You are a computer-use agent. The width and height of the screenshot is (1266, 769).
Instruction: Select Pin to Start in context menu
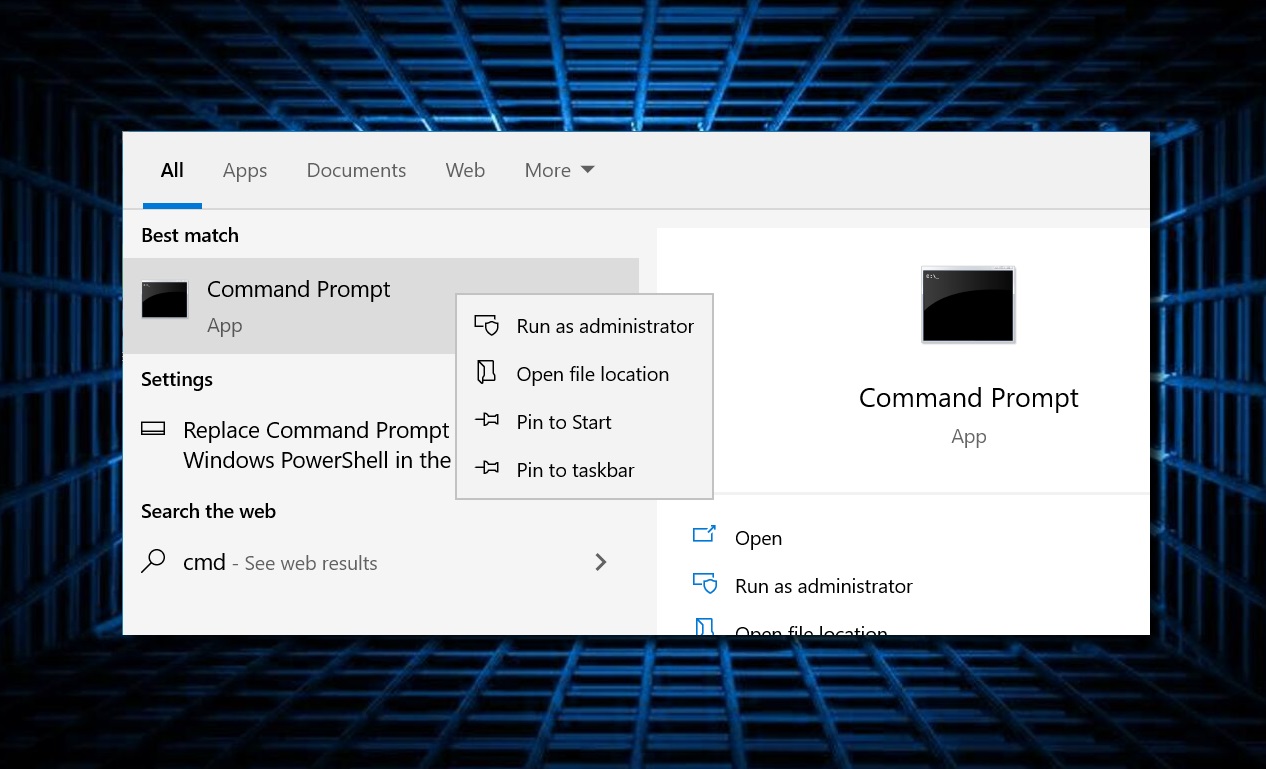[584, 422]
